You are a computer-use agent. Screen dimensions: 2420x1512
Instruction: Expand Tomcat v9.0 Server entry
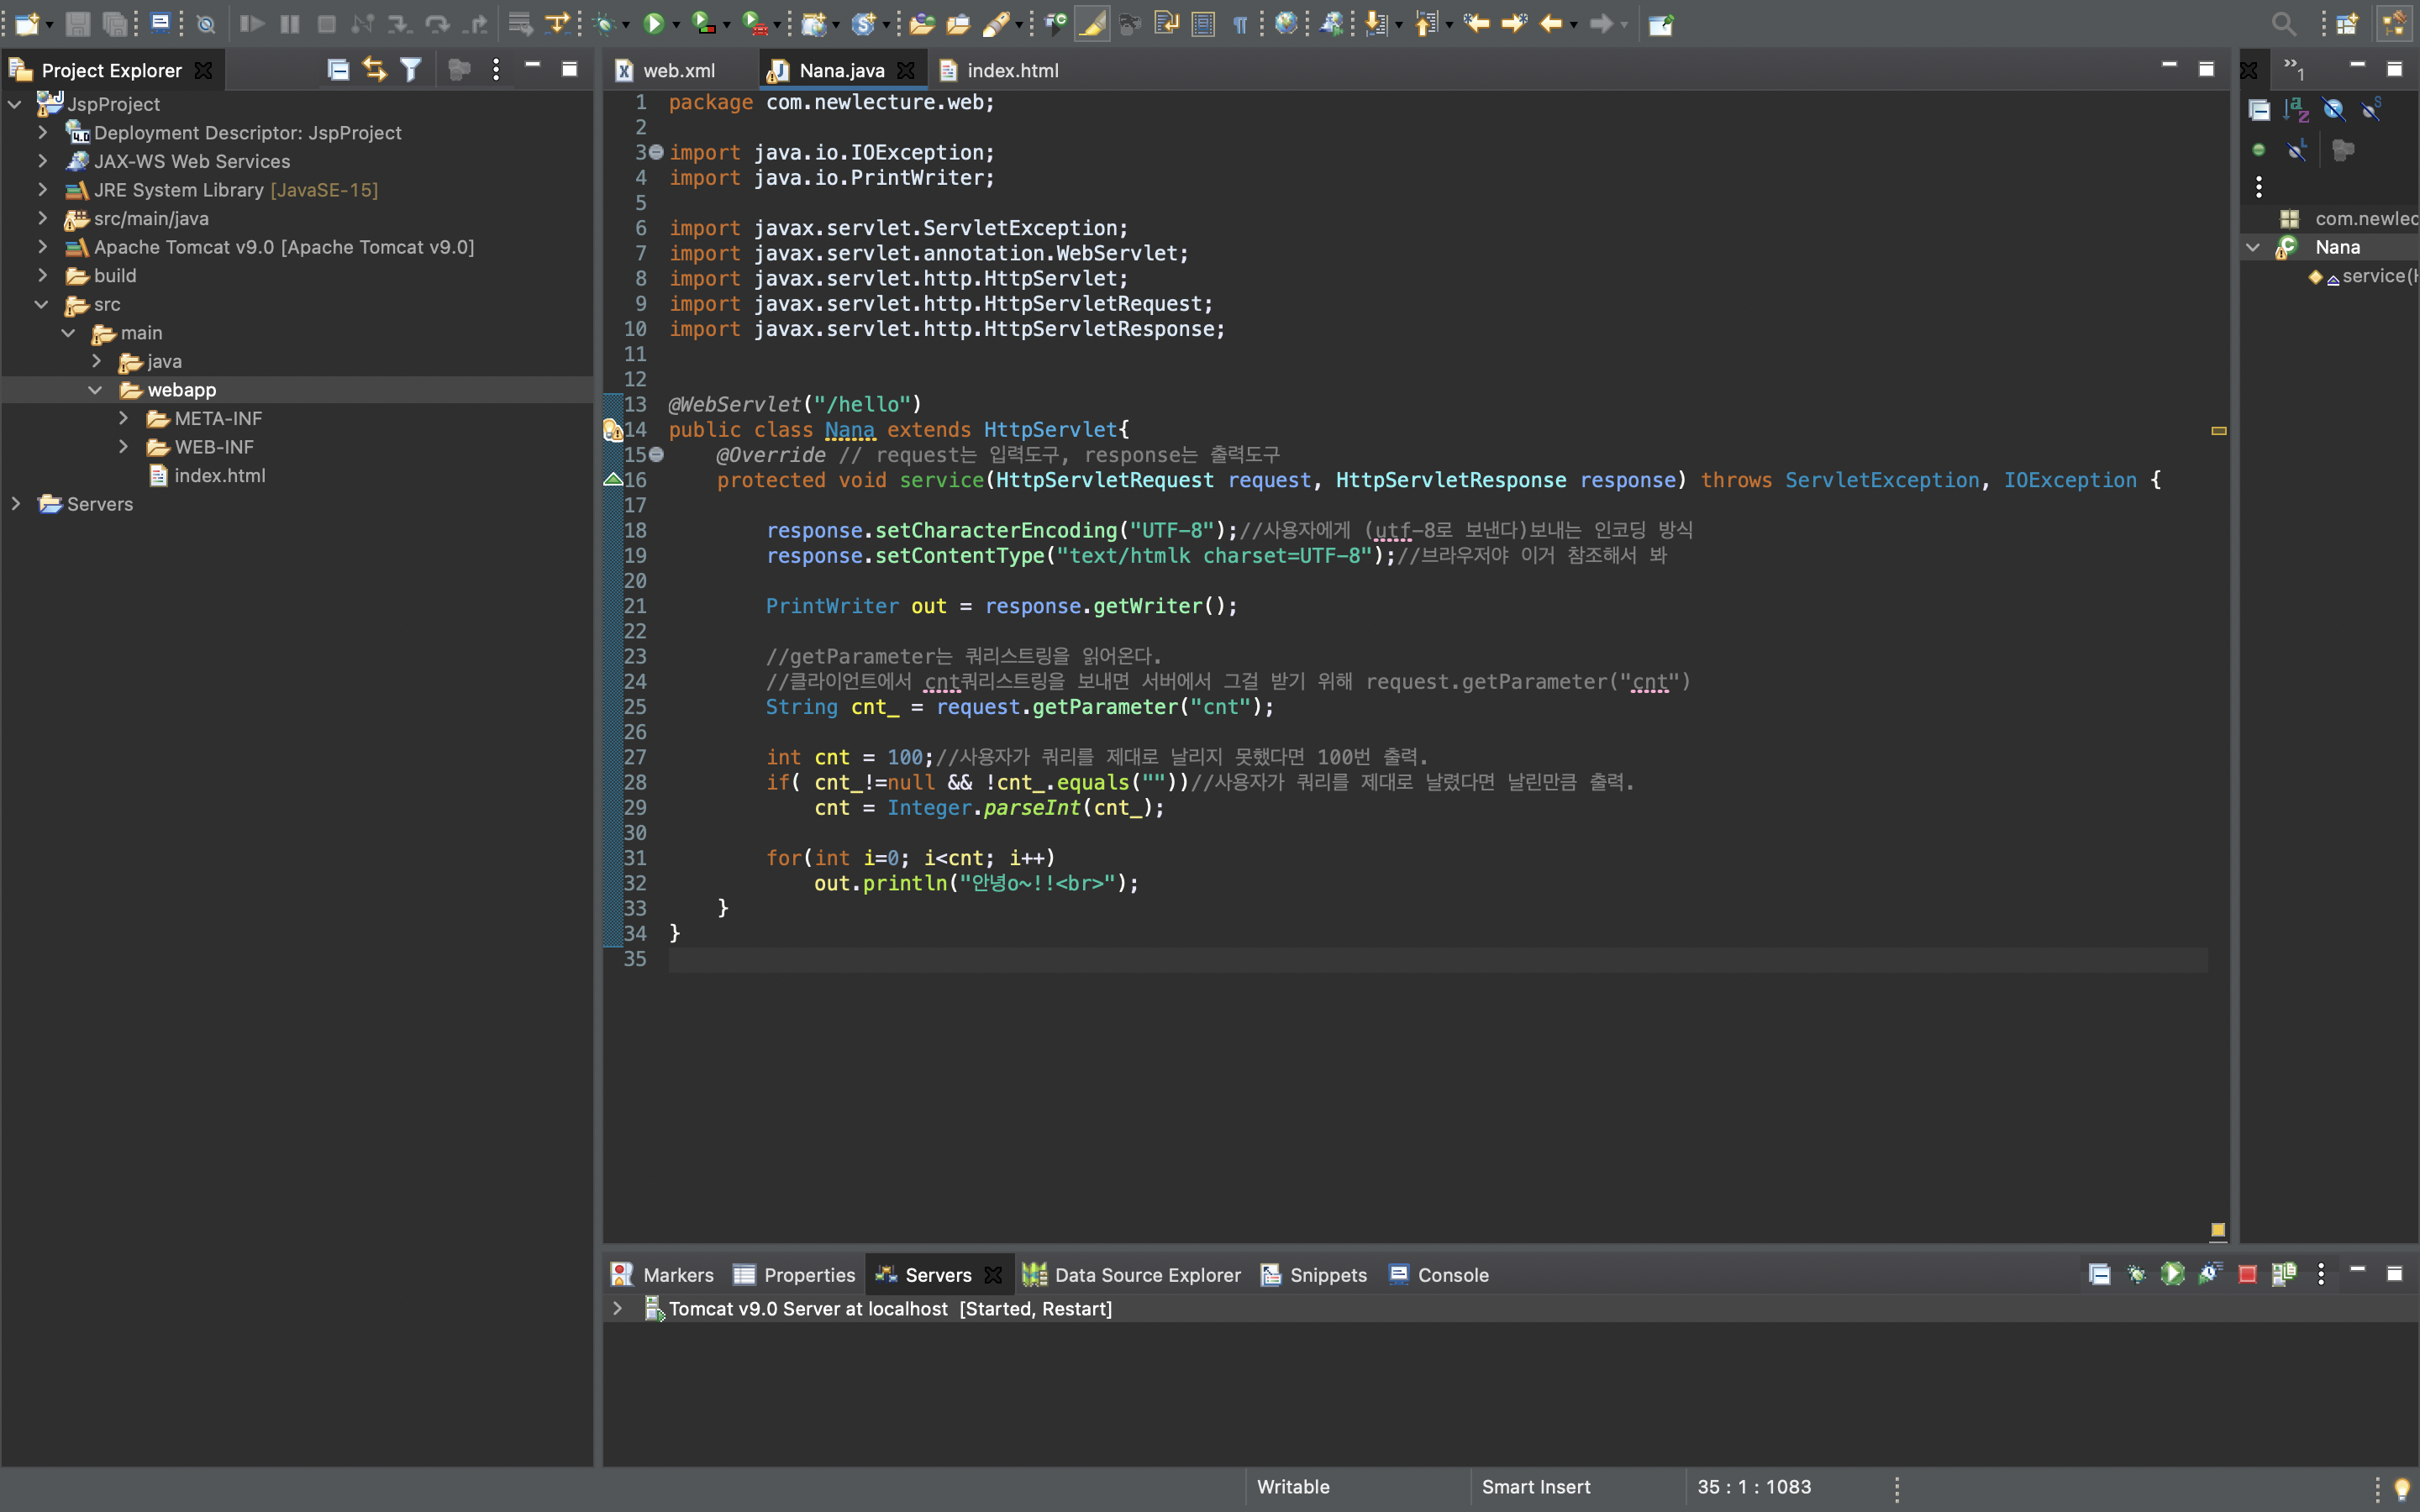pyautogui.click(x=618, y=1309)
